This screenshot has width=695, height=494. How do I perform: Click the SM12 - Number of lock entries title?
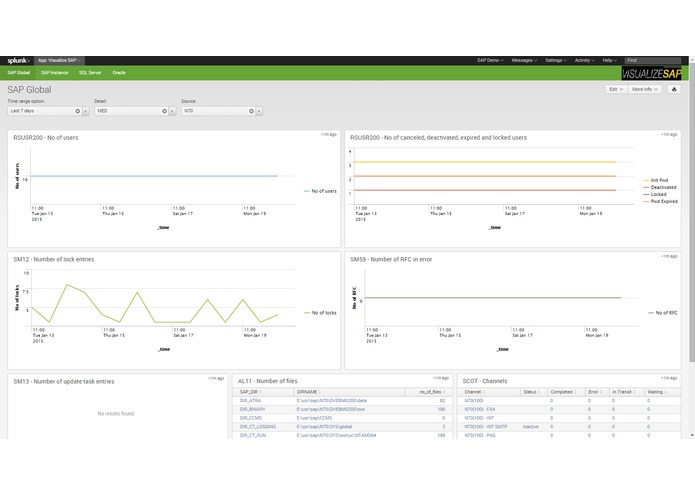click(54, 259)
